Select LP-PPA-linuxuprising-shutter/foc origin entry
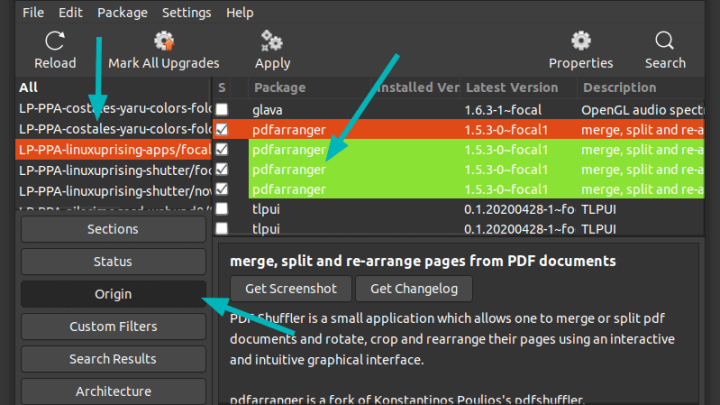The width and height of the screenshot is (720, 405). pyautogui.click(x=113, y=170)
